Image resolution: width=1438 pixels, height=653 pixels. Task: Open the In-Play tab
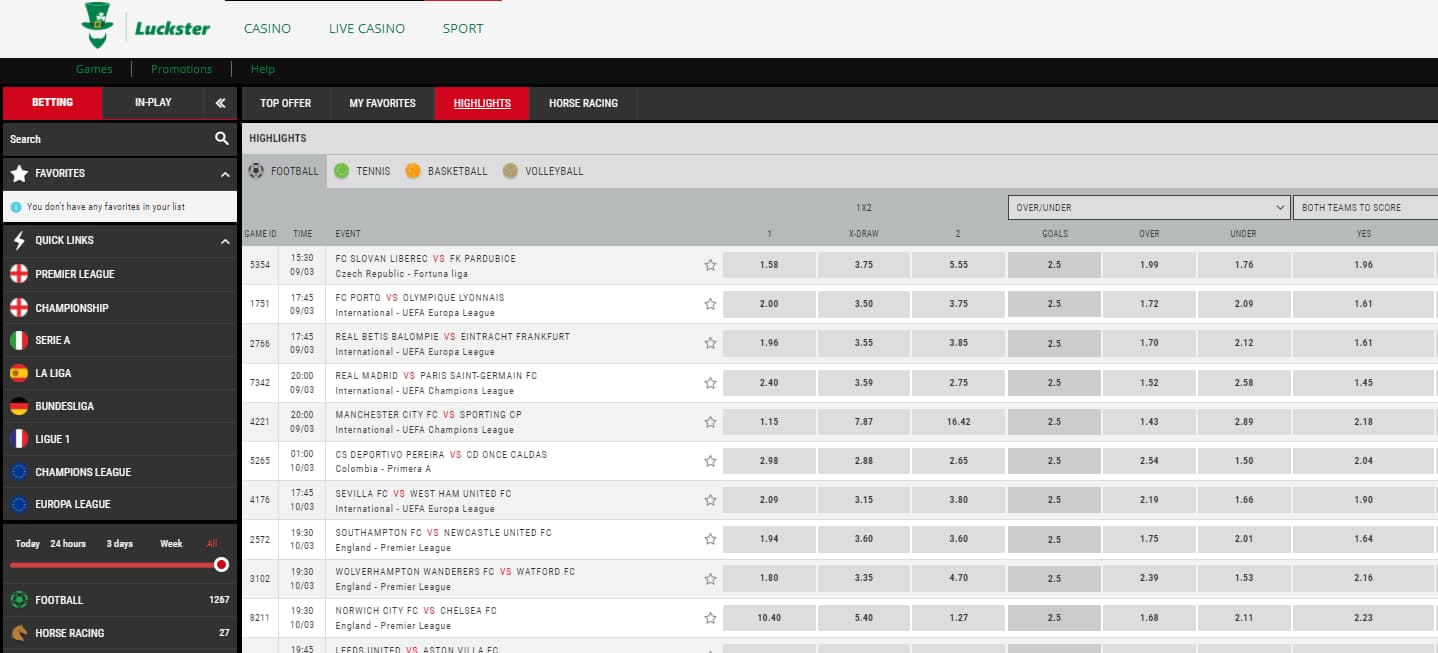point(153,102)
